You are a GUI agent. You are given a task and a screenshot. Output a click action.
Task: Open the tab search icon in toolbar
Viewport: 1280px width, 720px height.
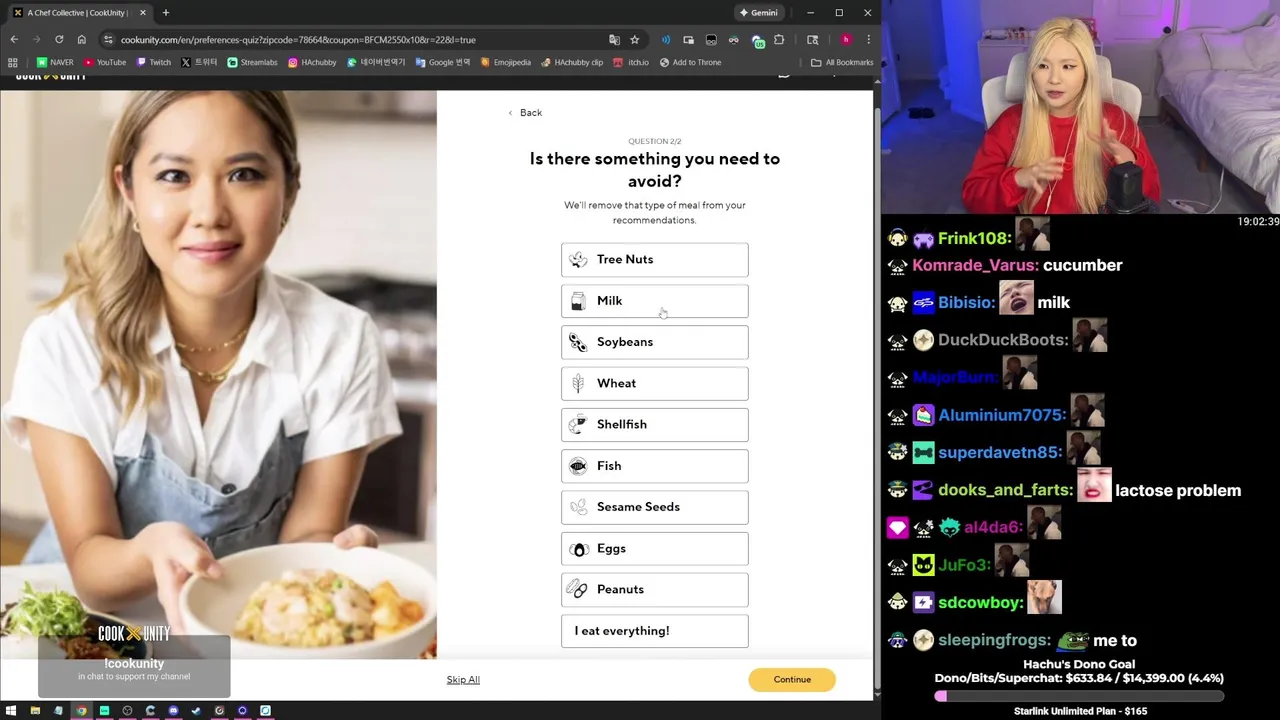click(812, 40)
